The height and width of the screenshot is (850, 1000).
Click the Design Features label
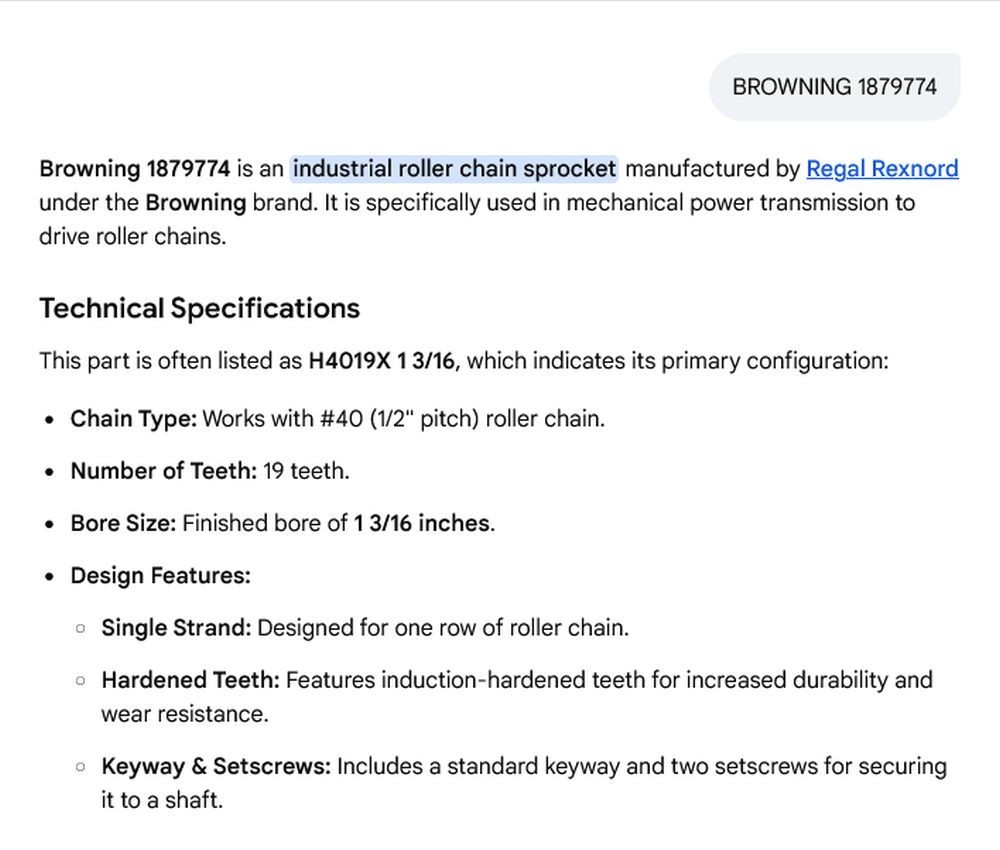(161, 576)
